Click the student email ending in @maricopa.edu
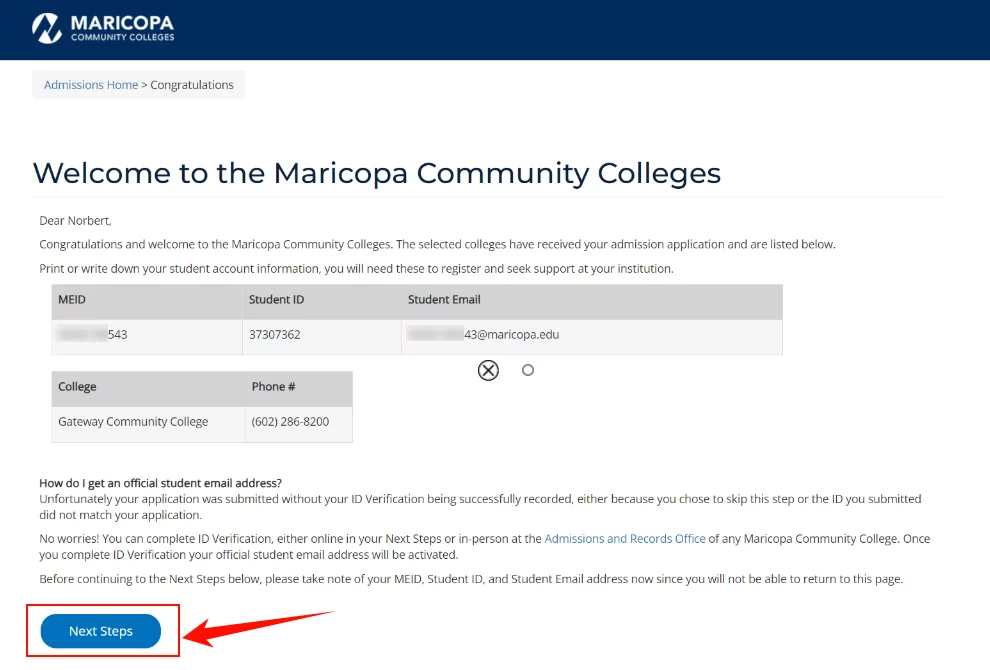 [x=484, y=335]
